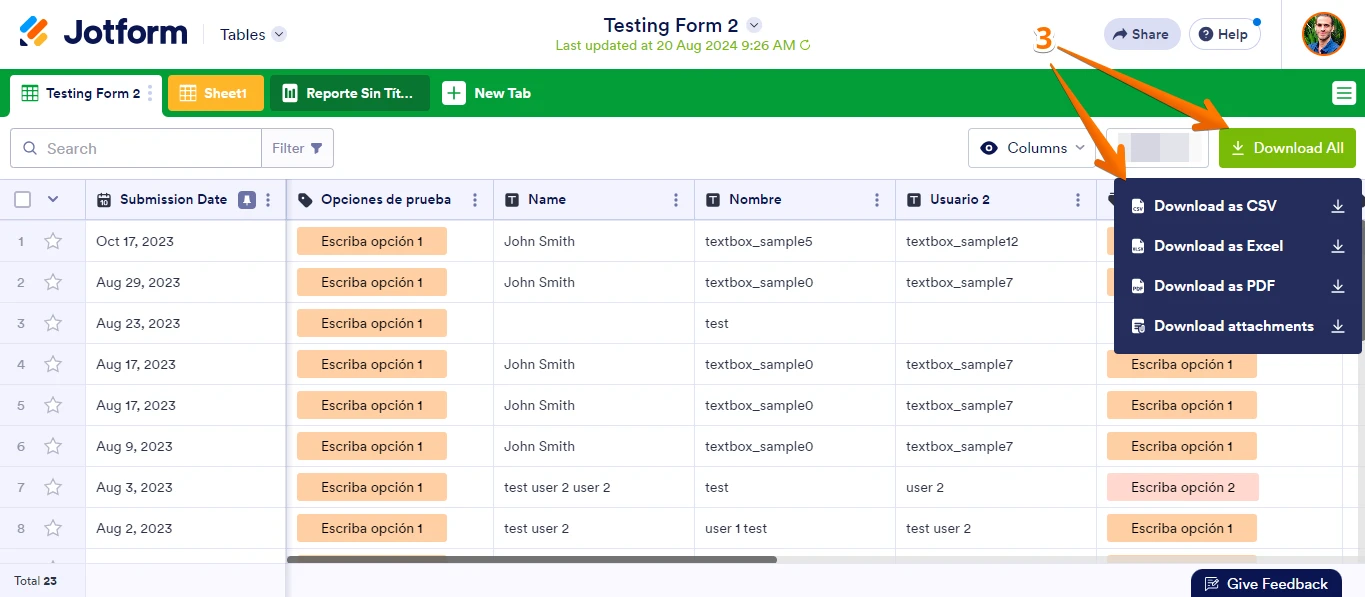Open Submission Date column options menu
Screen dimensions: 1365x597
tap(268, 200)
